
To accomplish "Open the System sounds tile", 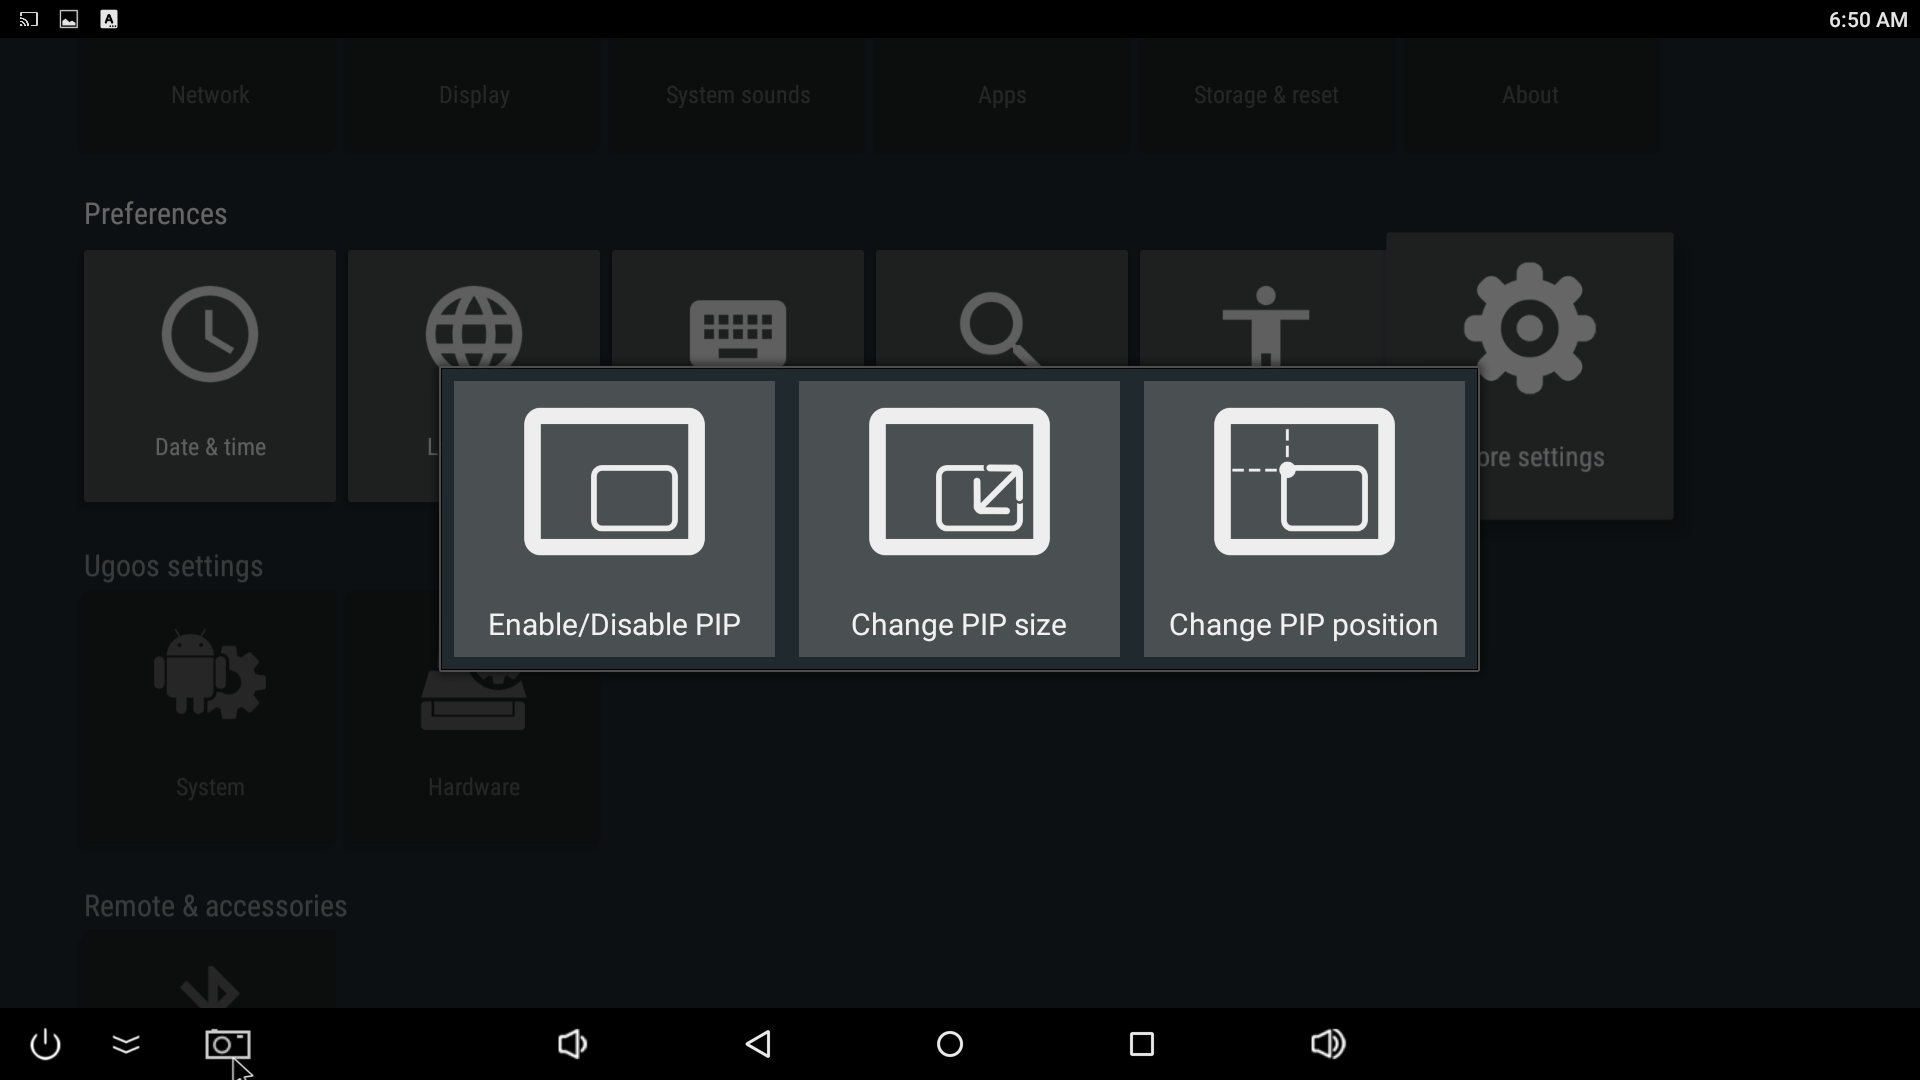I will pyautogui.click(x=738, y=96).
